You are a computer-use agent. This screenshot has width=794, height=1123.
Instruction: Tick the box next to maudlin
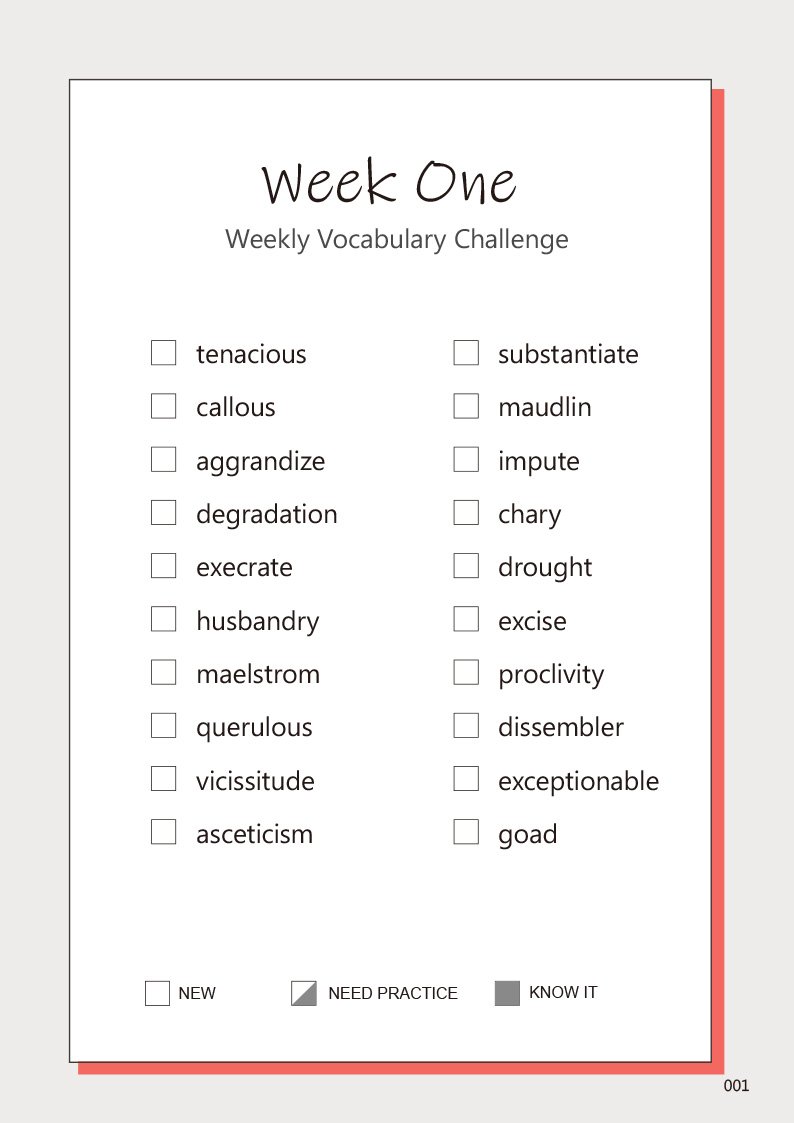click(466, 406)
